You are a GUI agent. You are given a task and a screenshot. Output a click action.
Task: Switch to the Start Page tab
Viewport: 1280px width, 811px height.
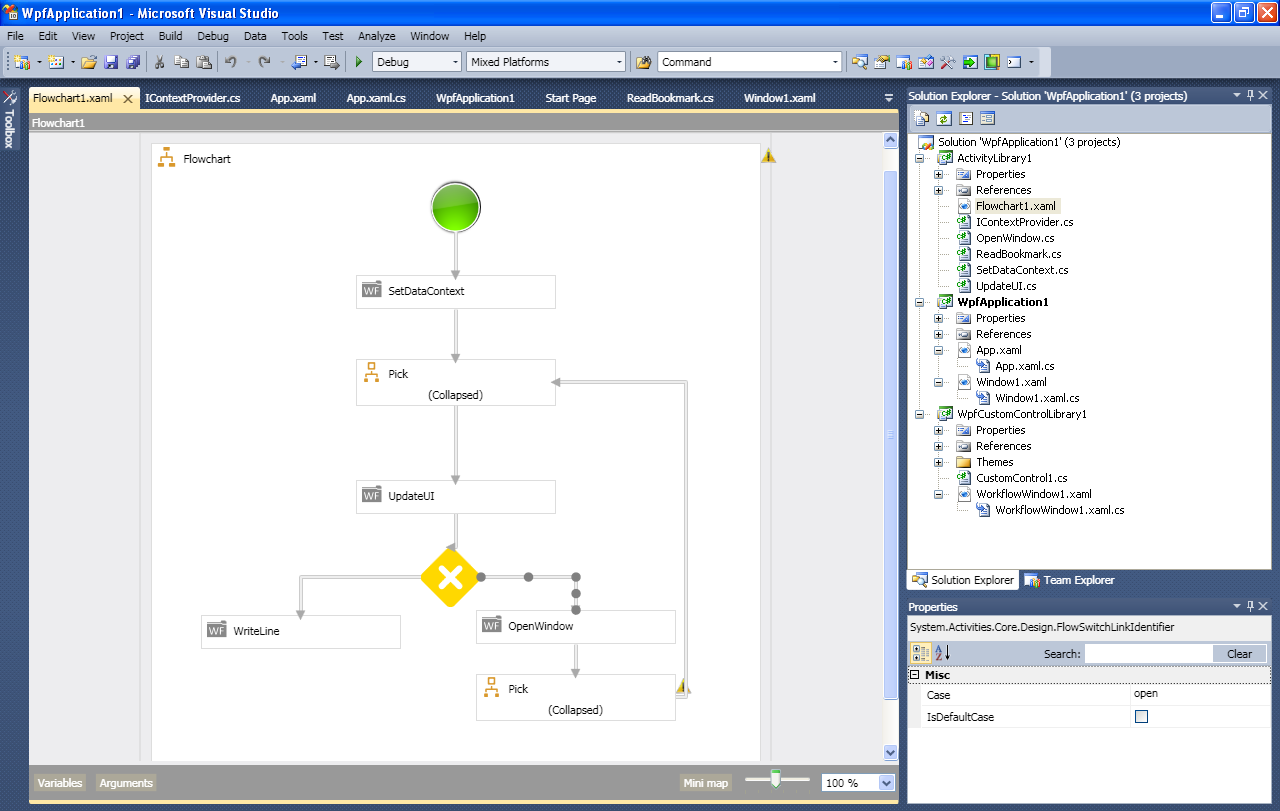[571, 98]
